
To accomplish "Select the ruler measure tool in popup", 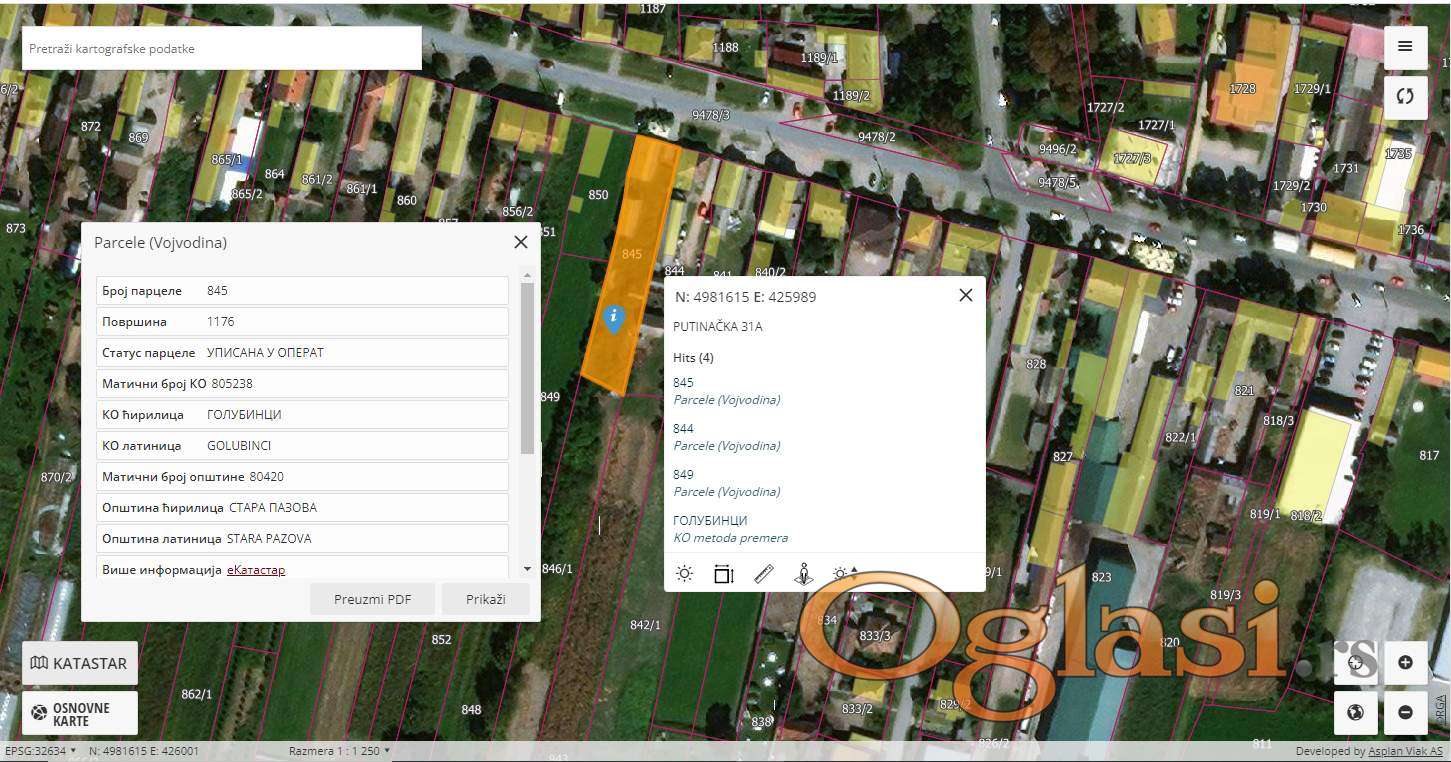I will point(764,574).
